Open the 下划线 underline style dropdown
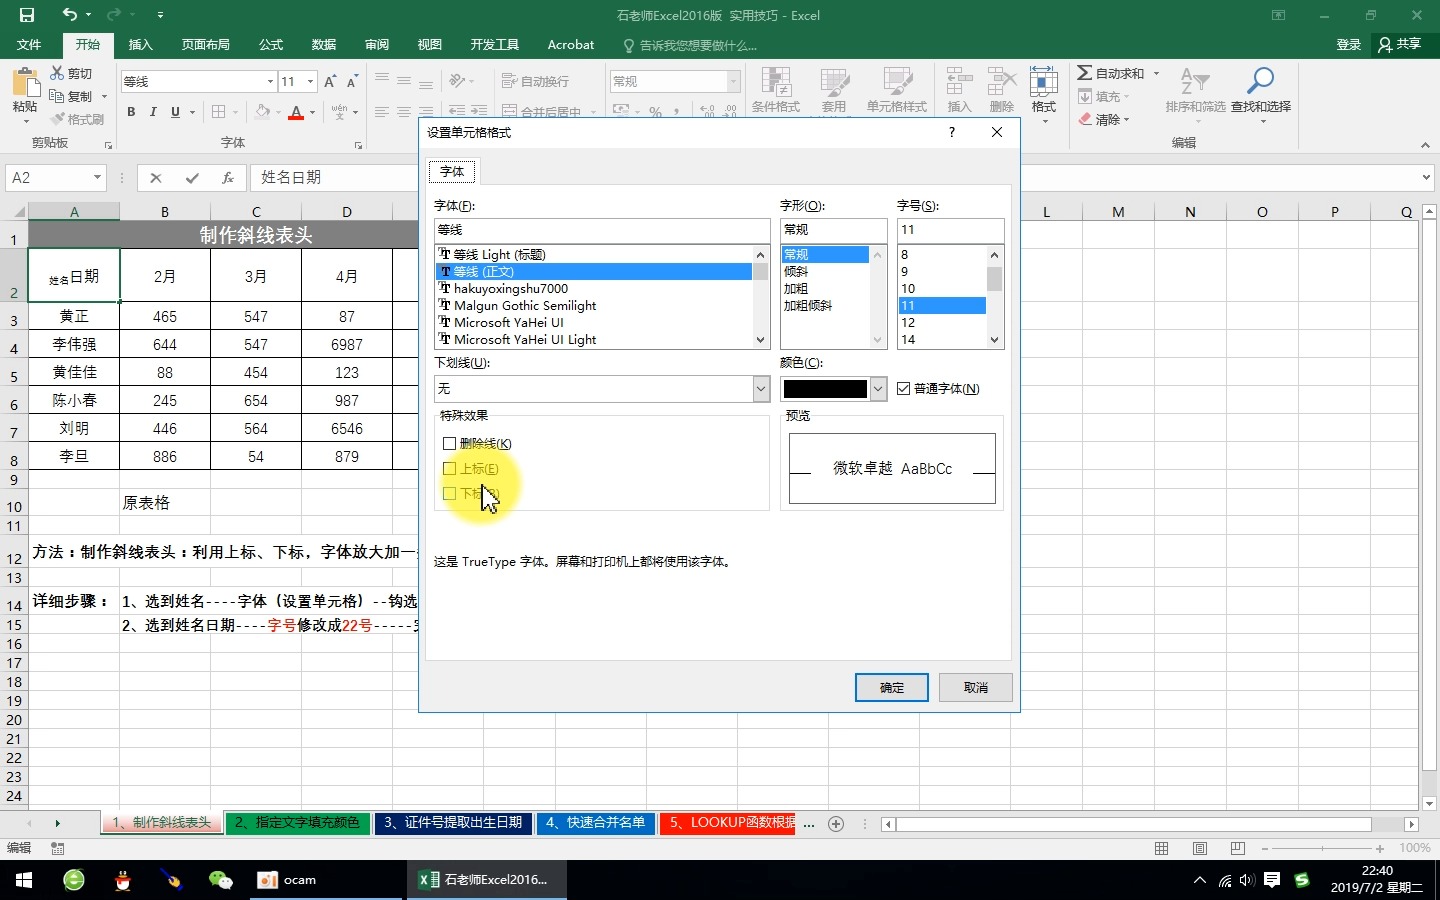 click(x=761, y=389)
